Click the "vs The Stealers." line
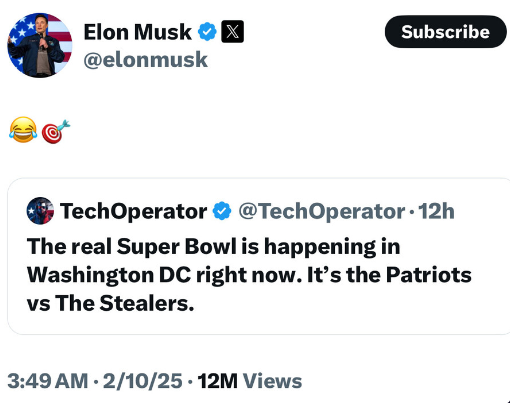The height and width of the screenshot is (403, 510). point(110,303)
